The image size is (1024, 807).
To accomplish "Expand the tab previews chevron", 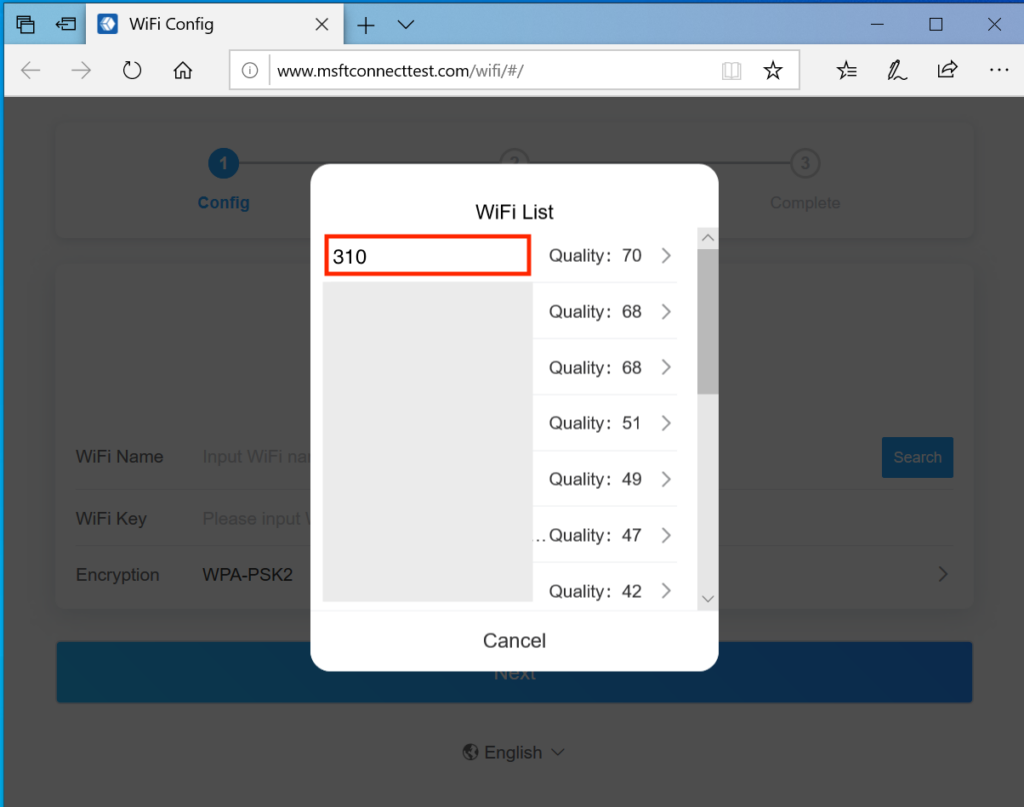I will pos(405,25).
